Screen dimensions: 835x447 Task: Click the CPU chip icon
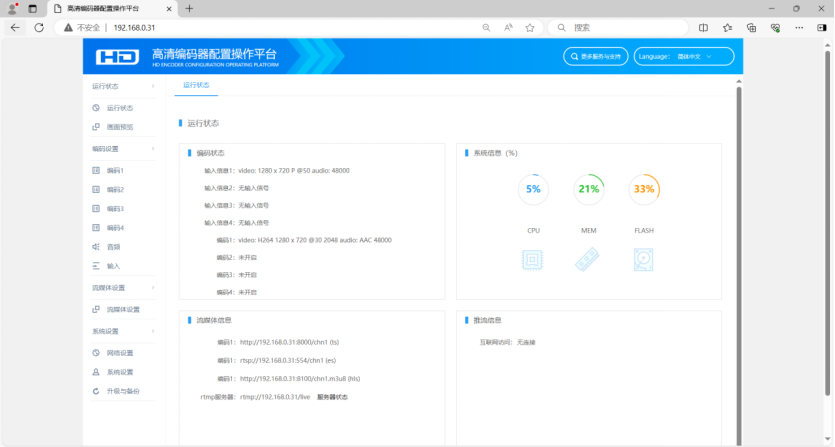(x=532, y=260)
